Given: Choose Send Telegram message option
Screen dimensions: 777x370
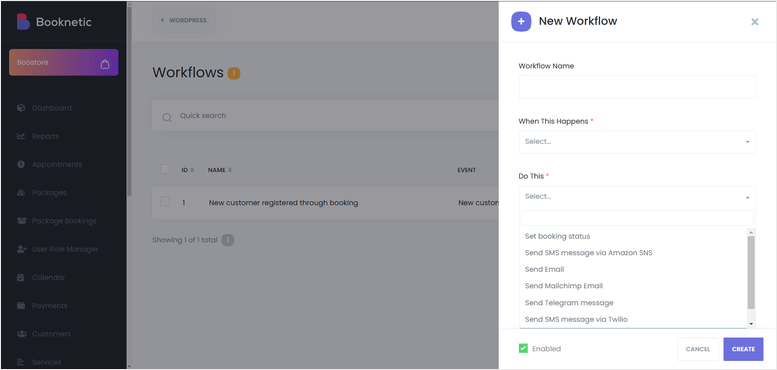Looking at the screenshot, I should [633, 303].
